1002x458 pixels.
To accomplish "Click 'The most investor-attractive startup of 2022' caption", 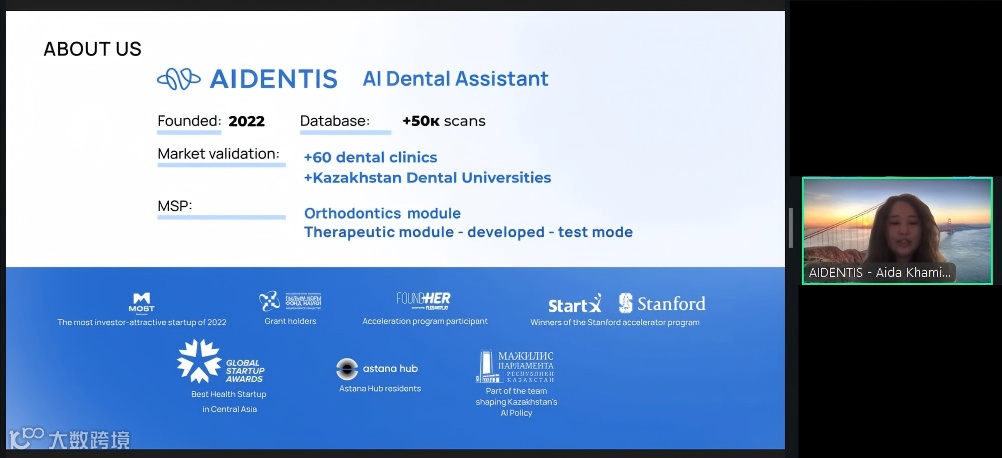I will [x=142, y=323].
